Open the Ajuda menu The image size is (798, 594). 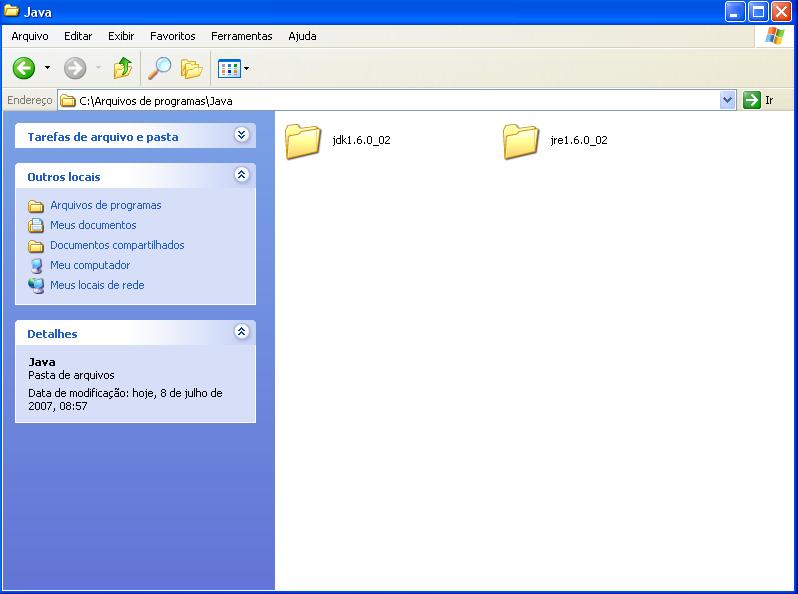[x=302, y=36]
